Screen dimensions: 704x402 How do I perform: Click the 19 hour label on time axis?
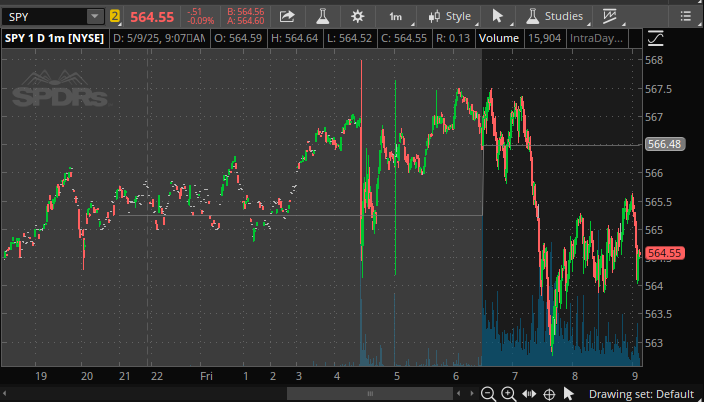click(x=41, y=376)
